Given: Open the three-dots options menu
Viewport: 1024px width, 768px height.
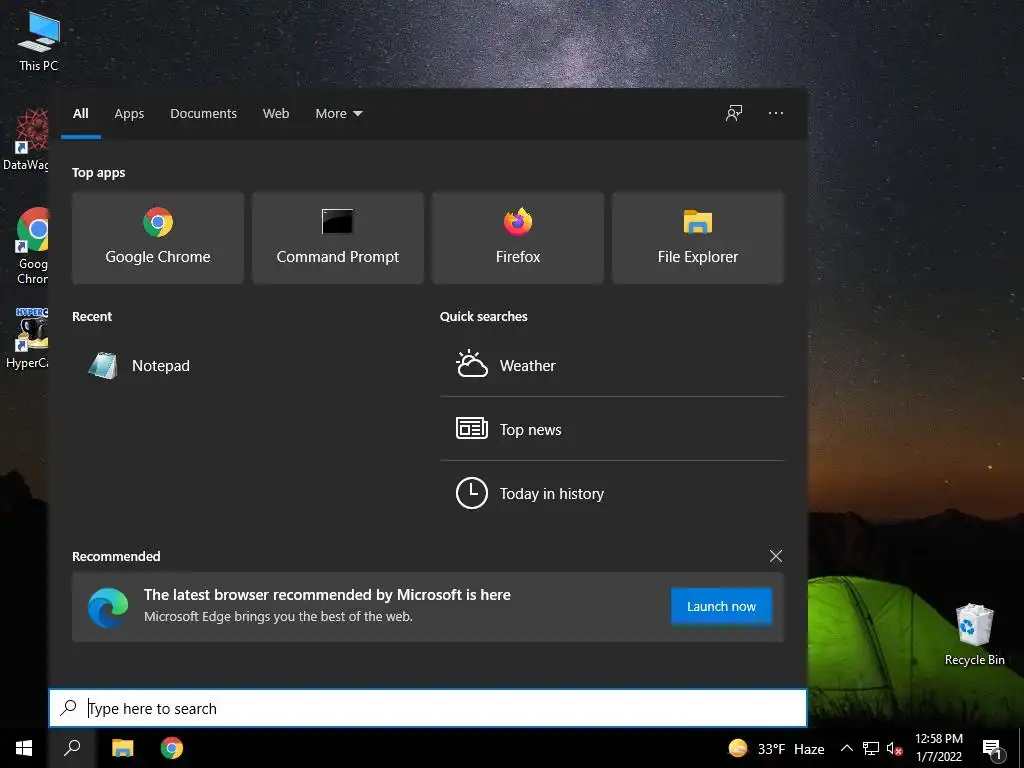Looking at the screenshot, I should pyautogui.click(x=776, y=114).
